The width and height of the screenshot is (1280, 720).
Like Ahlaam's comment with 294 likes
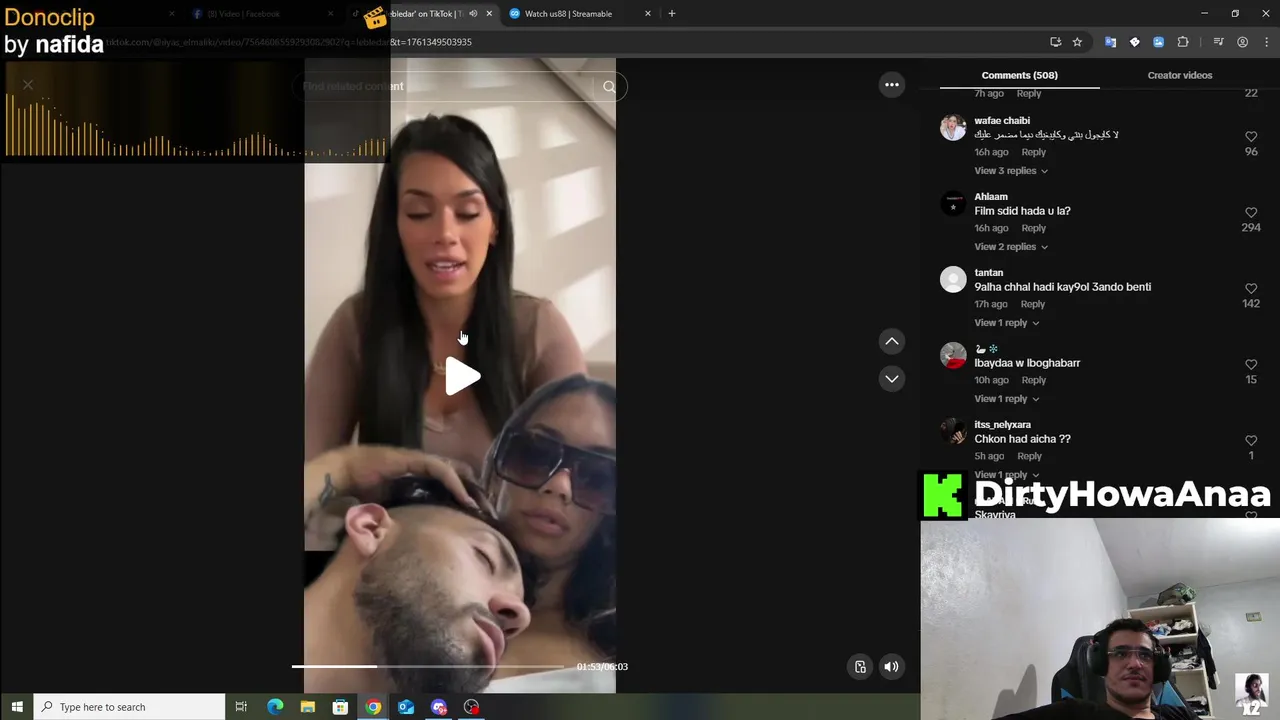tap(1251, 213)
